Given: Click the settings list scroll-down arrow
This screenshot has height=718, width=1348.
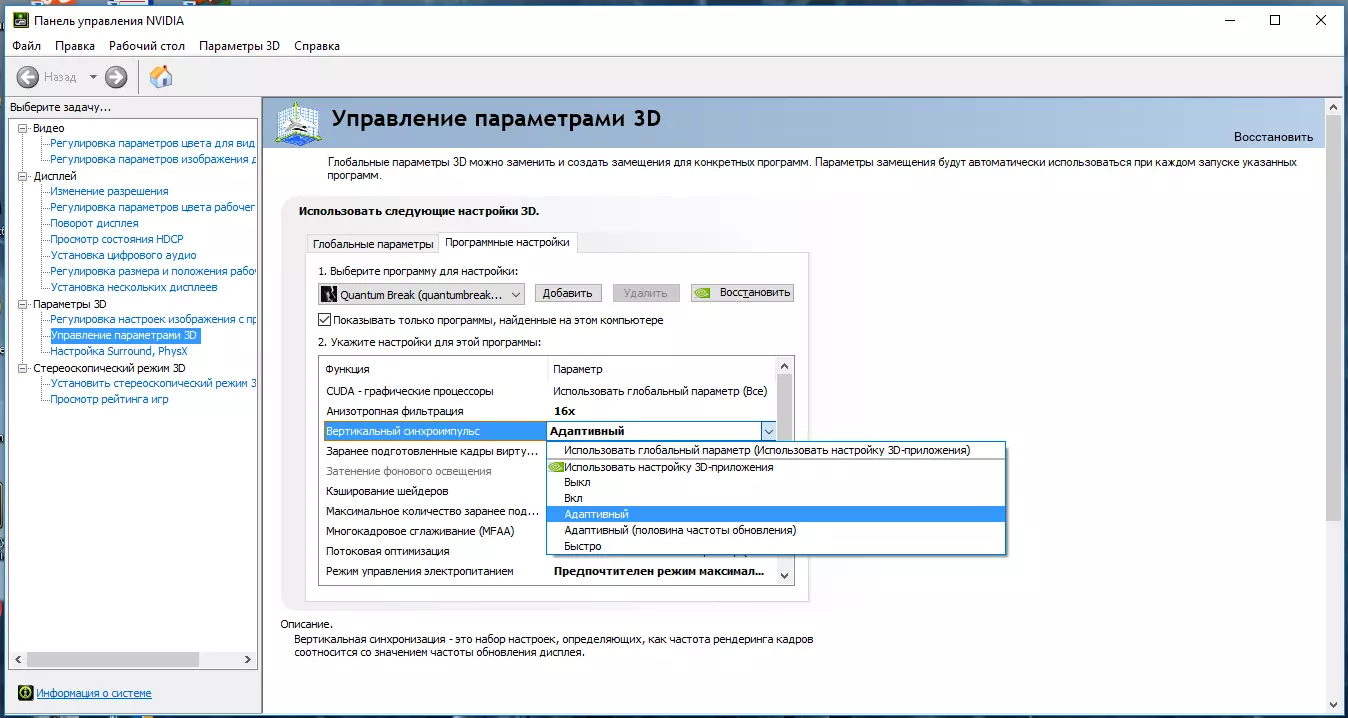Looking at the screenshot, I should (785, 576).
